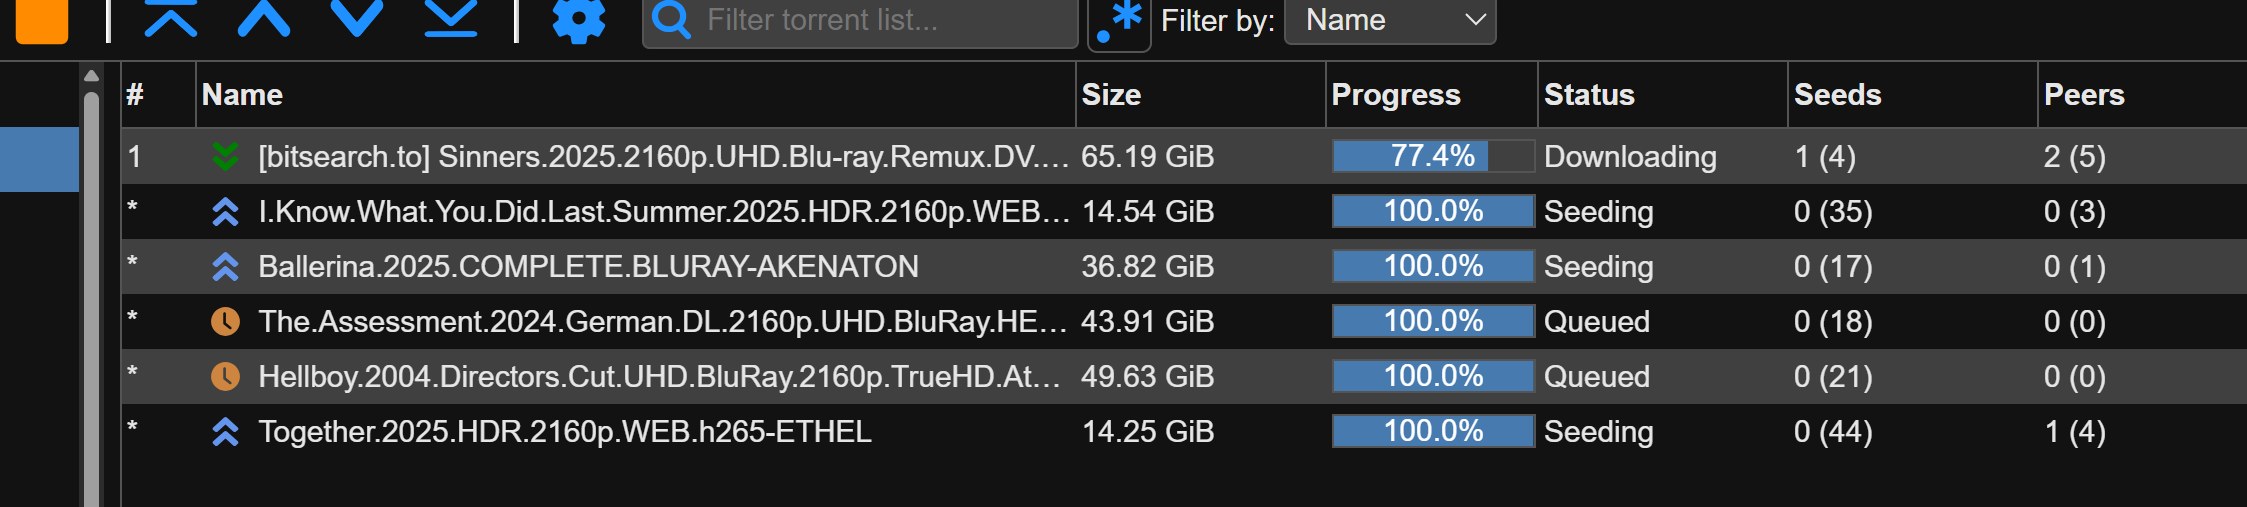Sort torrents by Name column
Image resolution: width=2247 pixels, height=507 pixels.
[242, 95]
